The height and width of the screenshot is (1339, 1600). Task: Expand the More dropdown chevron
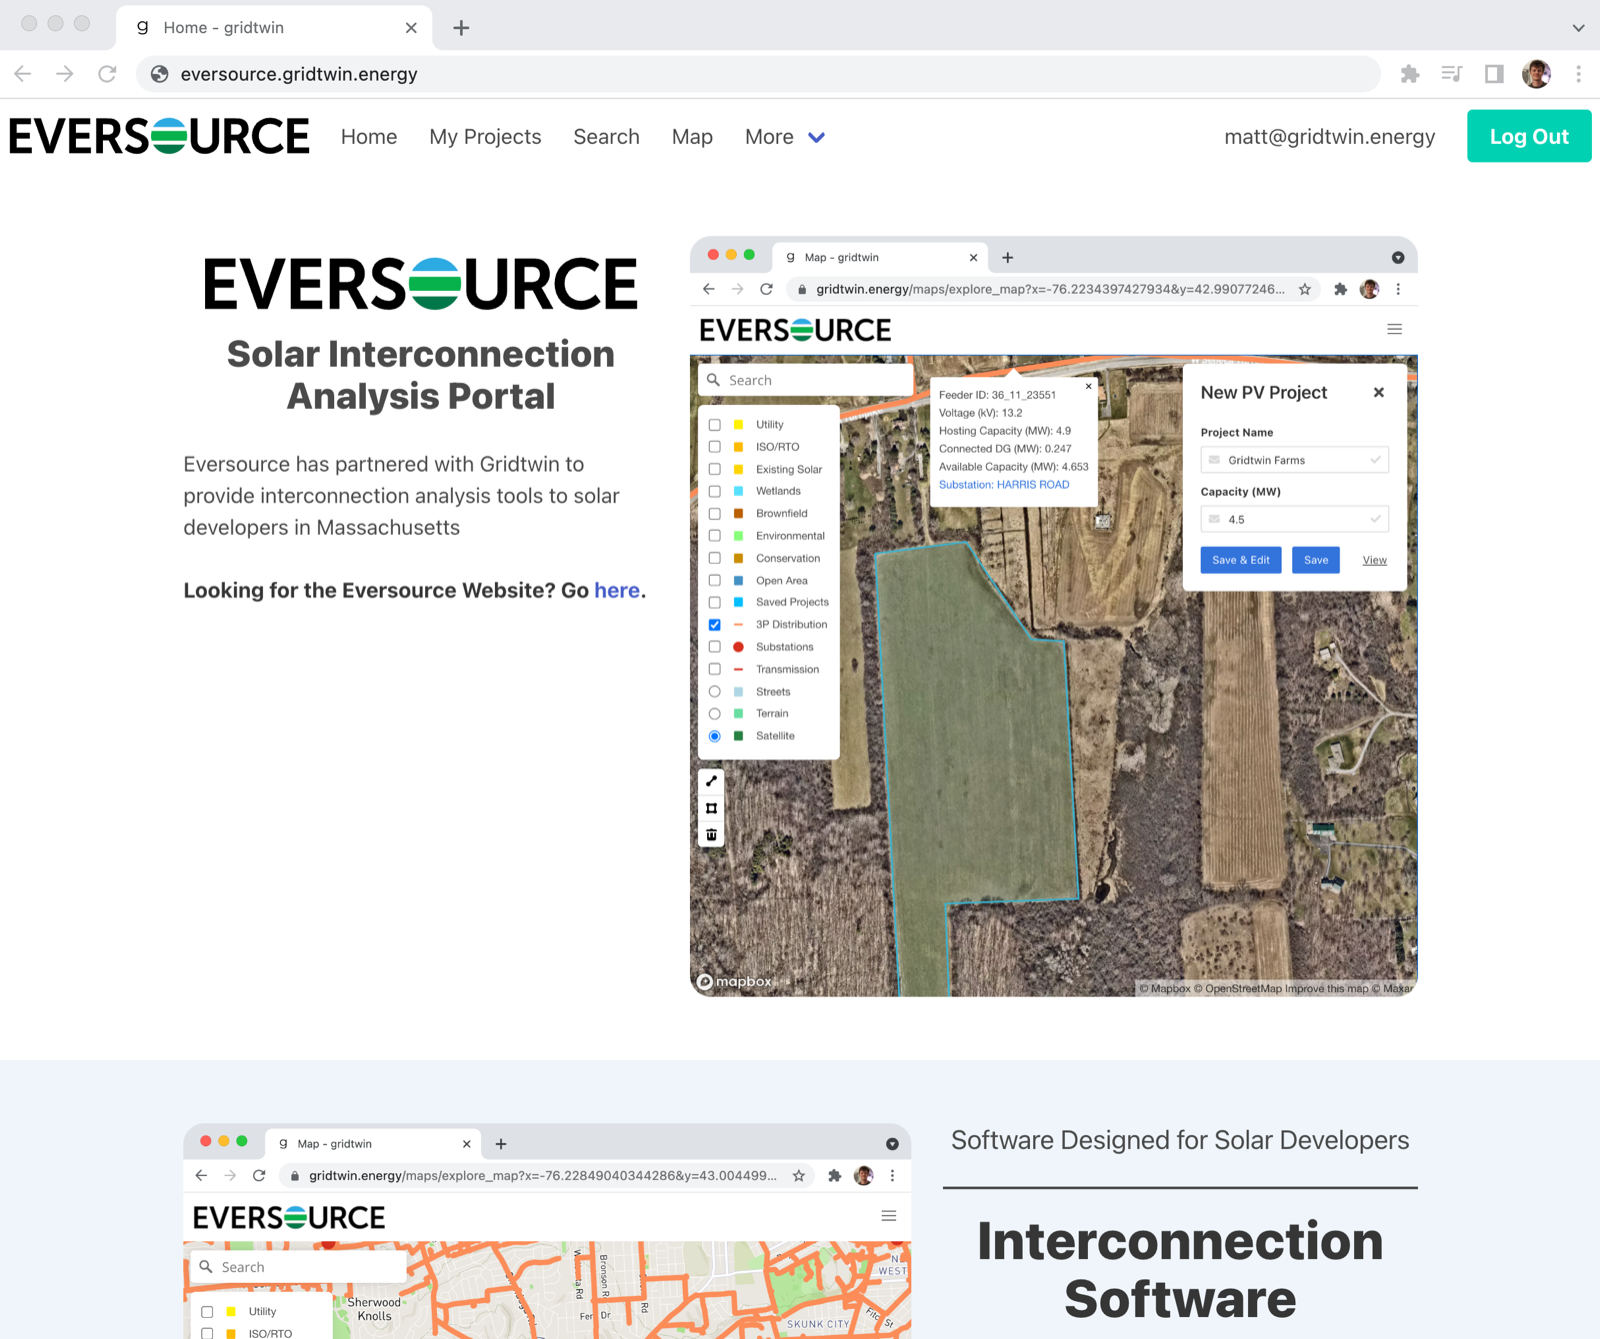(x=816, y=138)
